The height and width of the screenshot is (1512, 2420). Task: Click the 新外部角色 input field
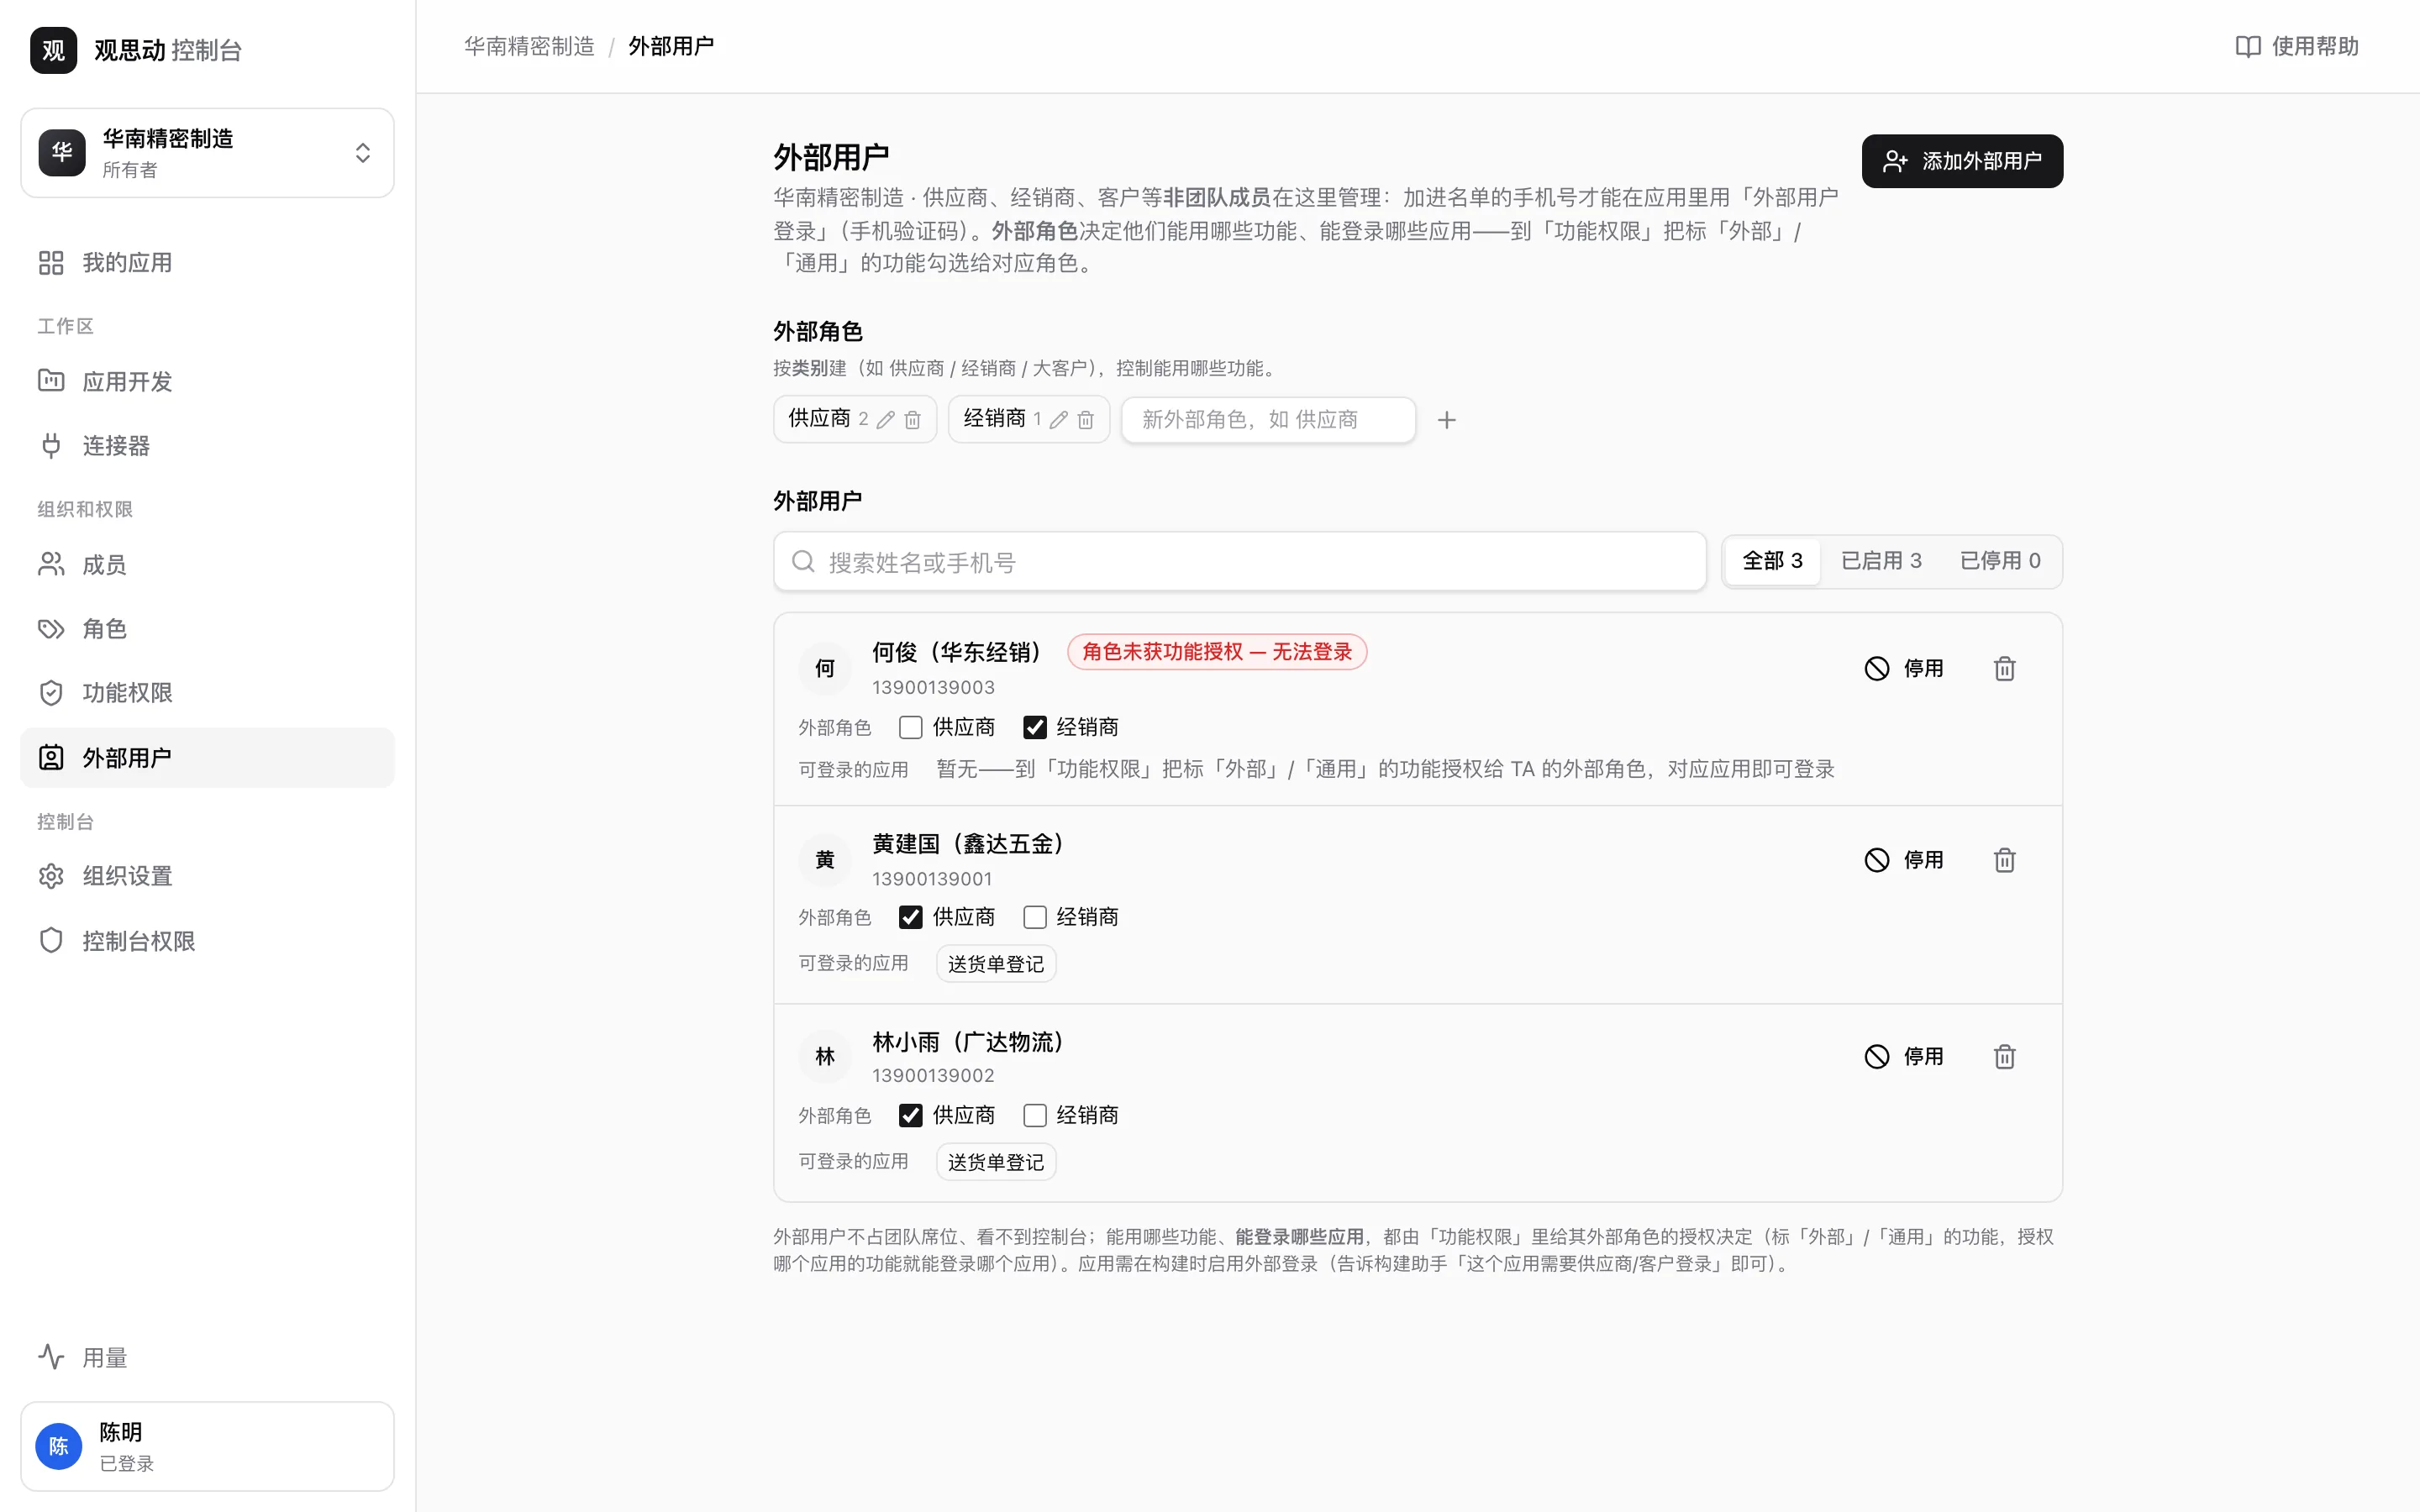tap(1268, 420)
